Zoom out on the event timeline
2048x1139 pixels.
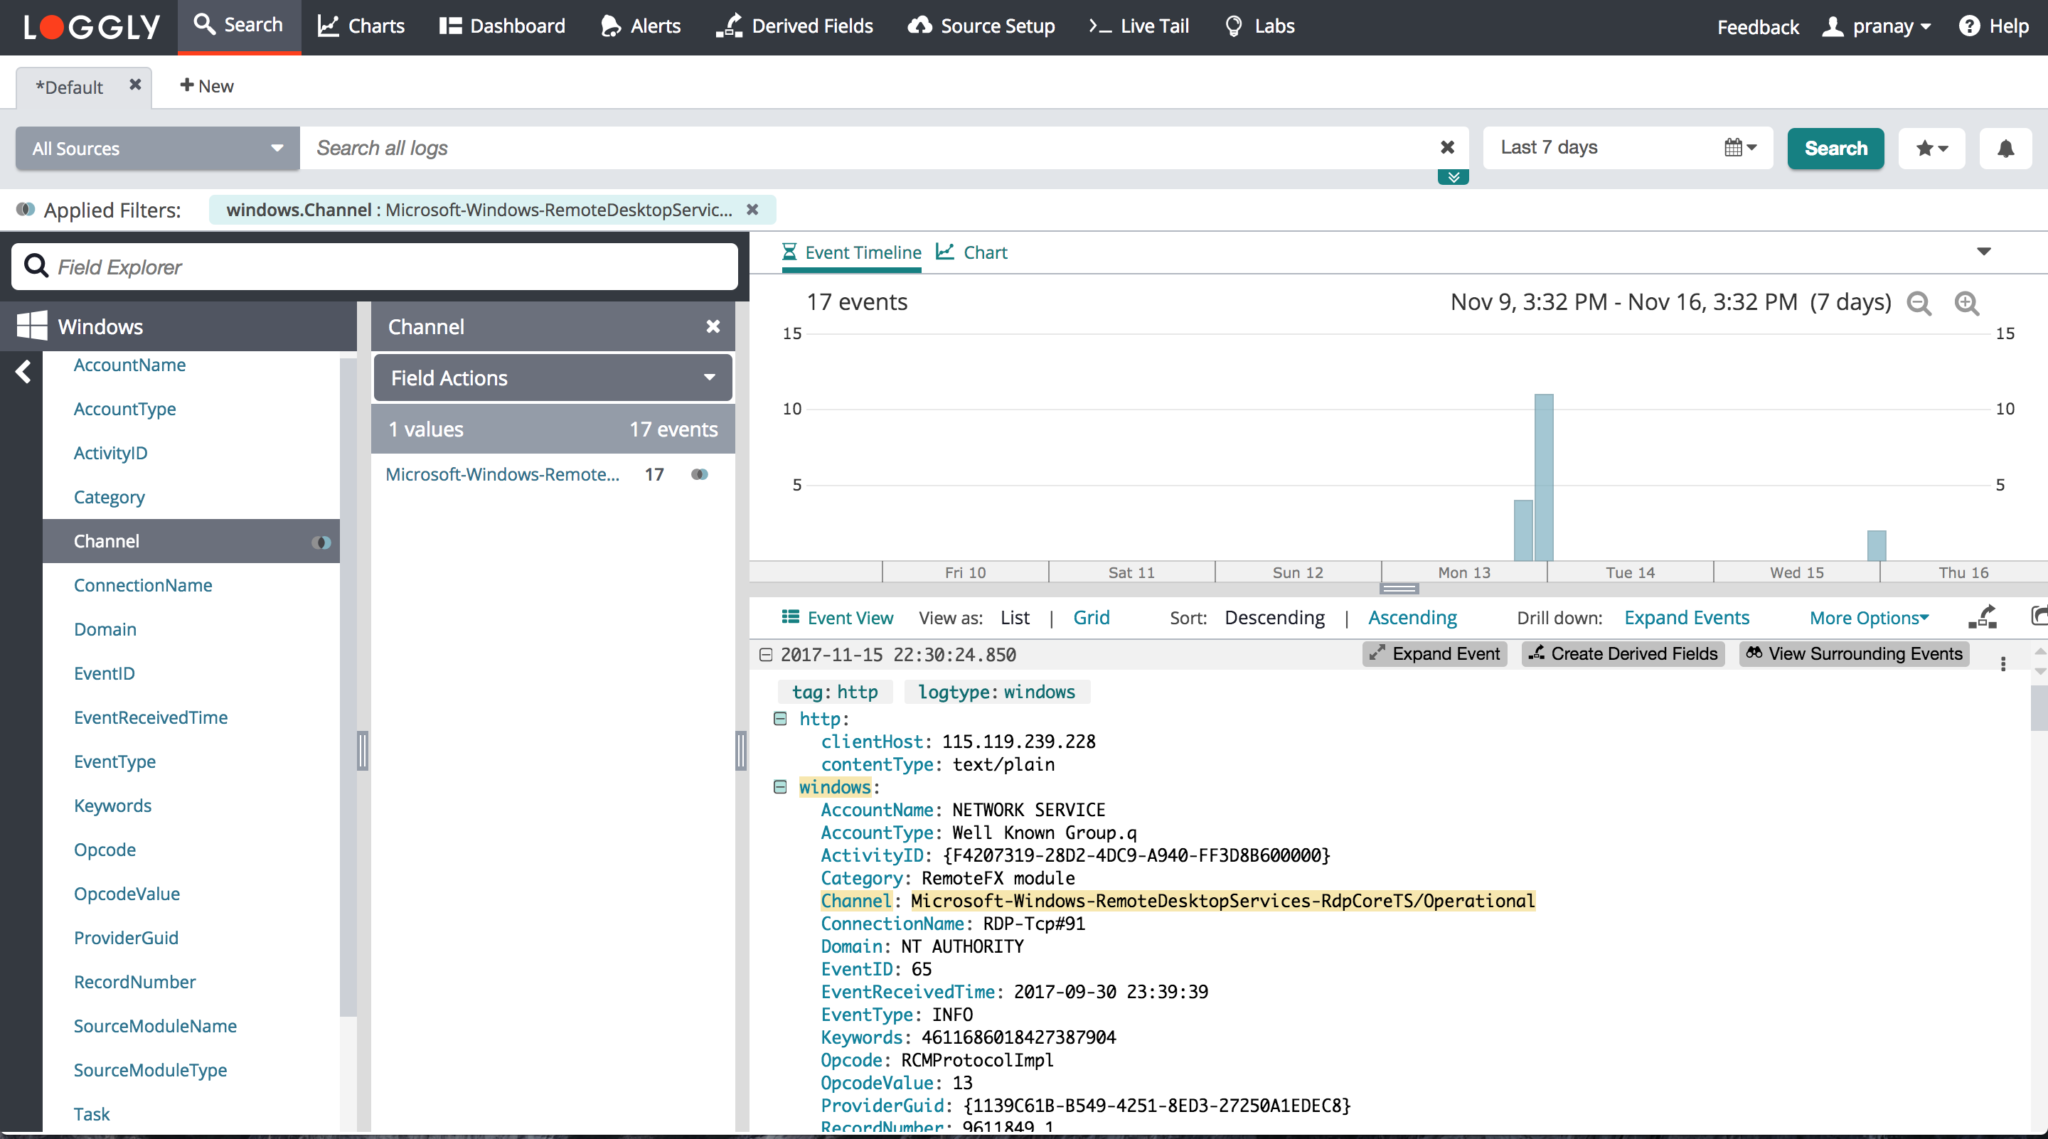coord(1920,303)
